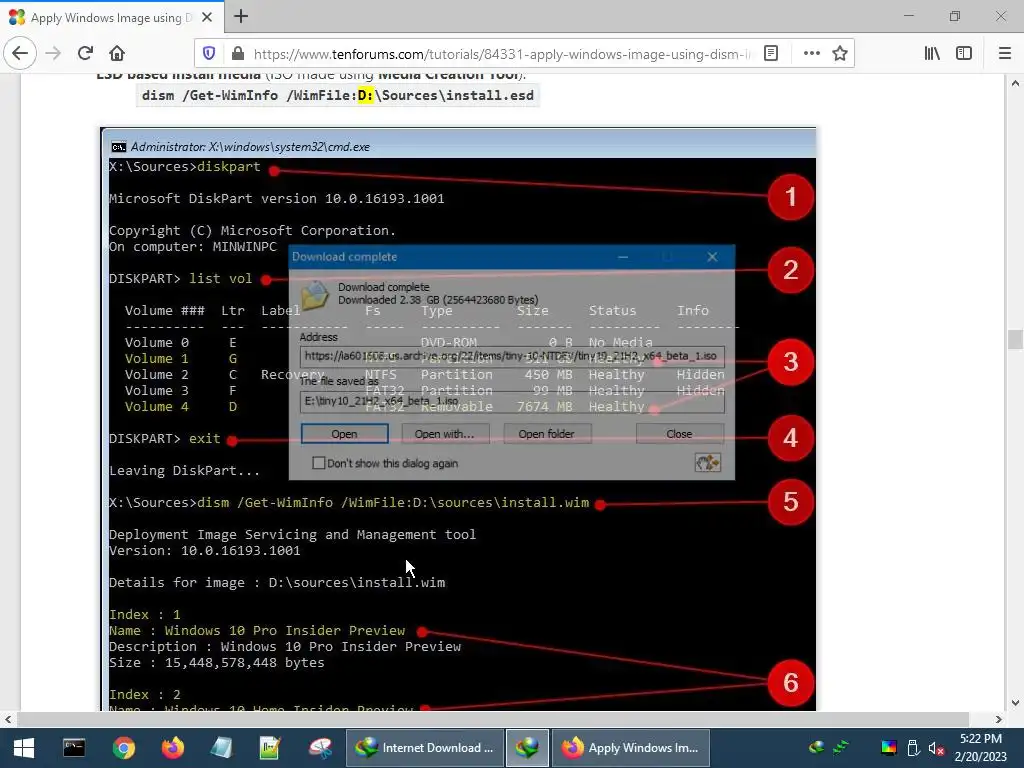
Task: Toggle reader view icon
Action: 771,54
